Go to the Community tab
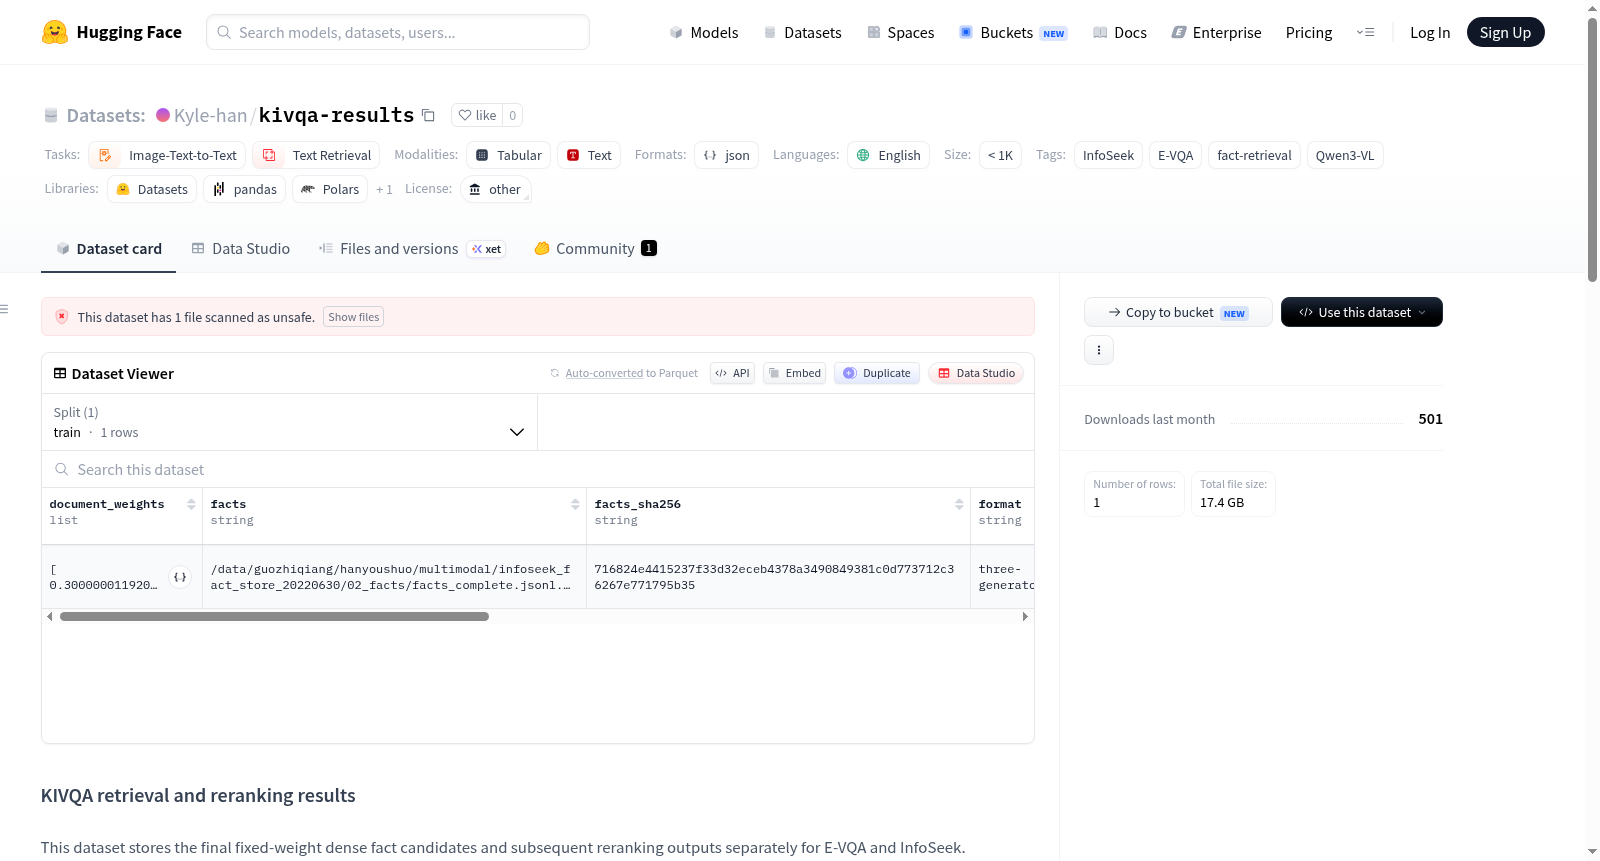1600x861 pixels. click(595, 249)
